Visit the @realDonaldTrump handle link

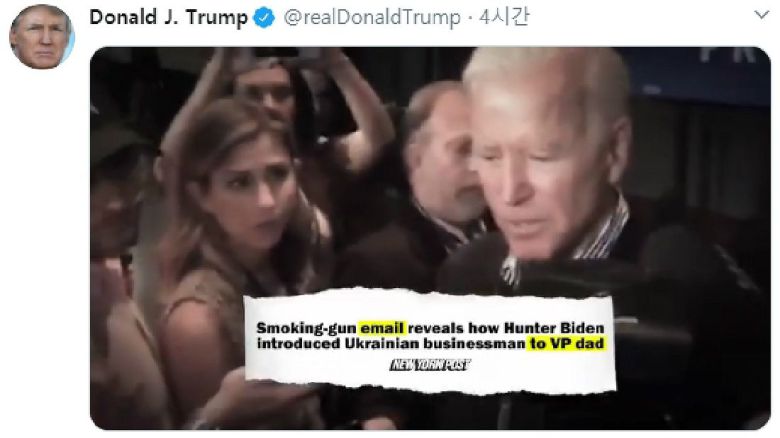(372, 18)
